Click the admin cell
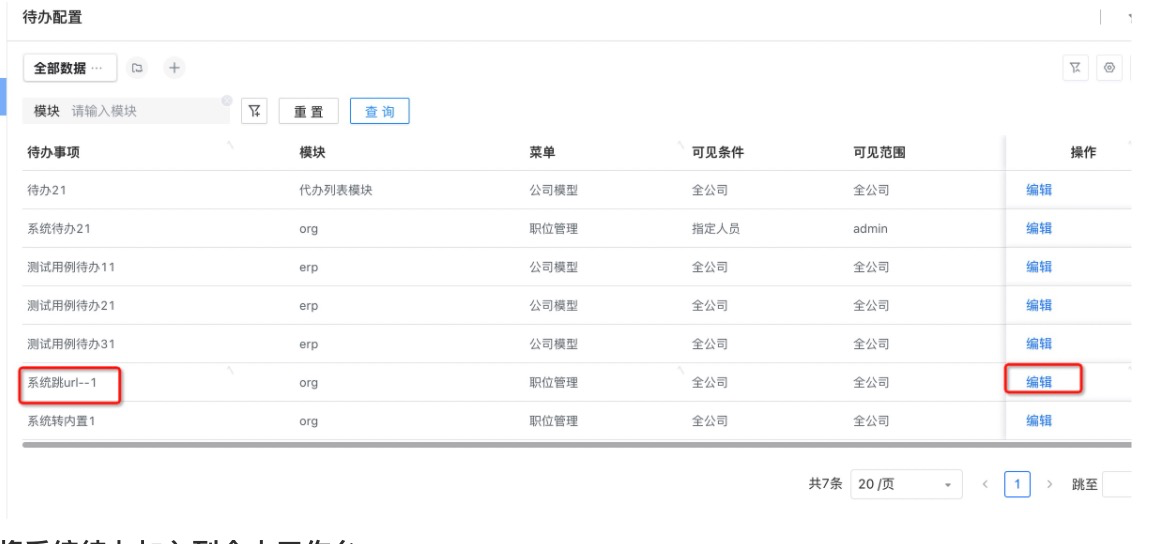1159x544 pixels. [870, 228]
